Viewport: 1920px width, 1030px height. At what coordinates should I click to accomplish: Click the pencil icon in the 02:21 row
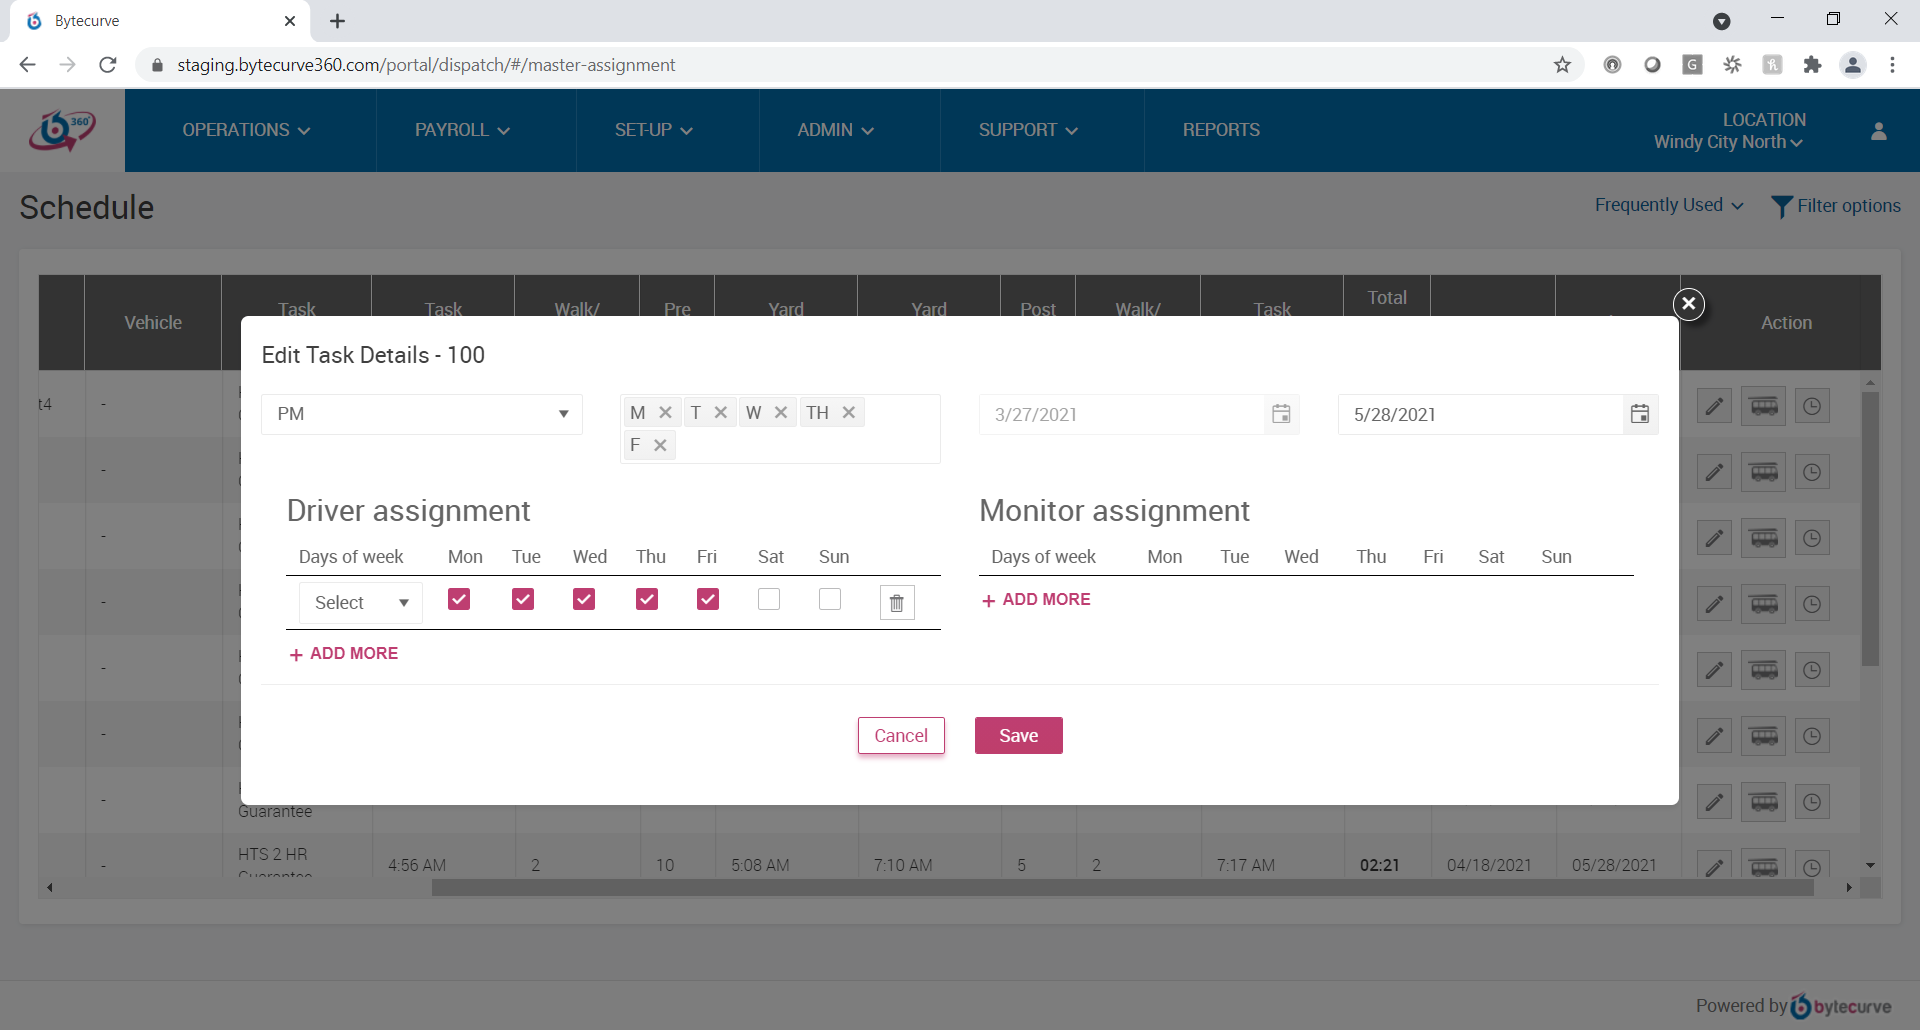click(x=1714, y=866)
